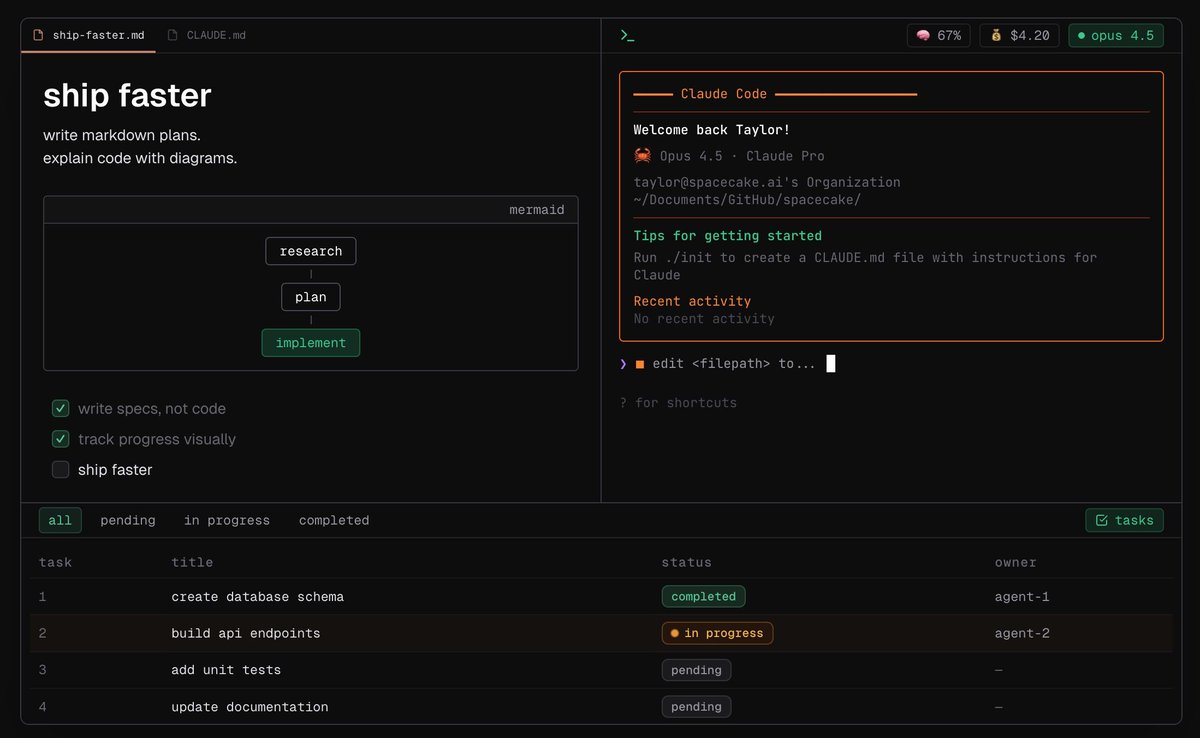
Task: Select the 'create database schema' task title
Action: (258, 597)
